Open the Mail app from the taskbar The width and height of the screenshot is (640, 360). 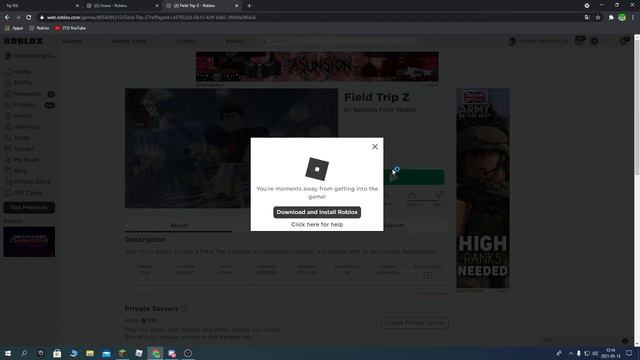click(x=106, y=353)
